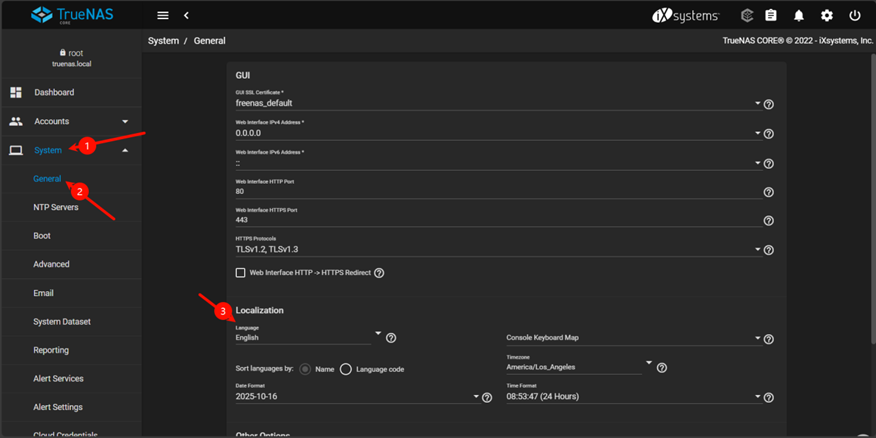Viewport: 876px width, 438px height.
Task: Show help for Web Interface IPv4 Address
Action: [x=769, y=134]
